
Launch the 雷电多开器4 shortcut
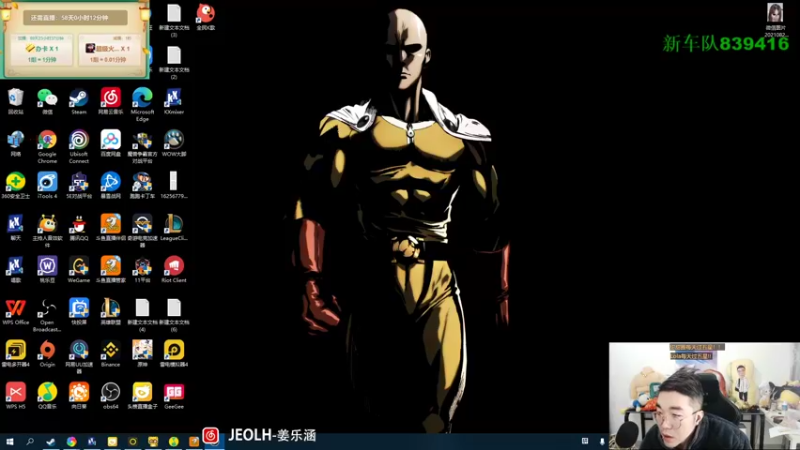pyautogui.click(x=16, y=351)
